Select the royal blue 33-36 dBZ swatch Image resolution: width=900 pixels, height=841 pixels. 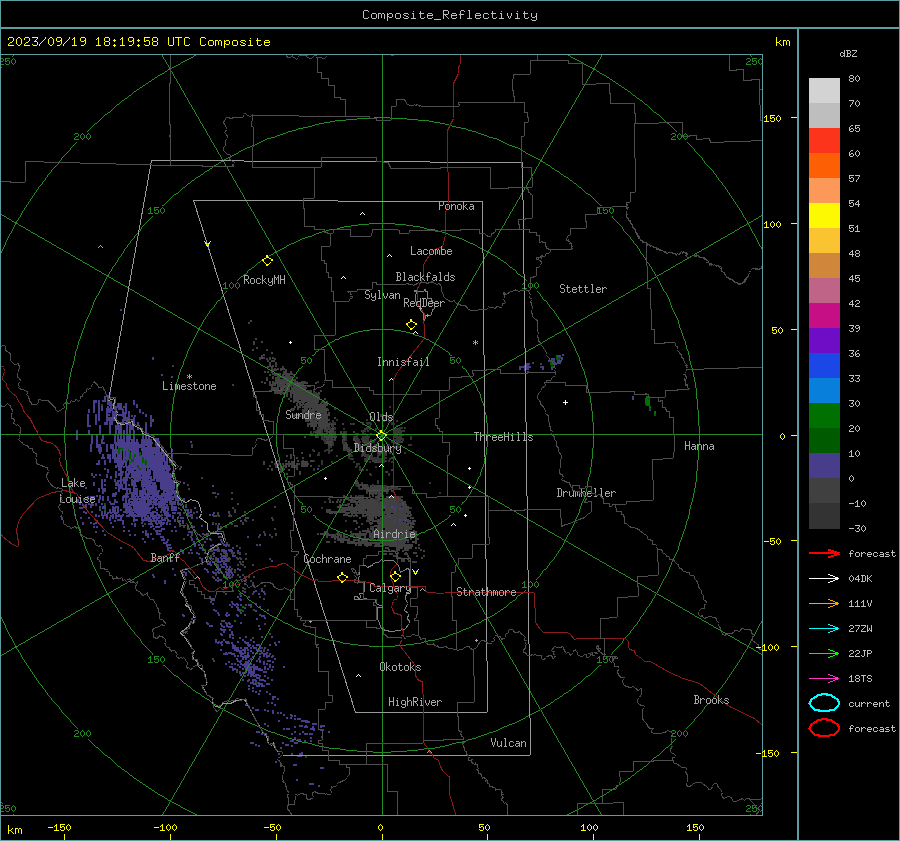coord(824,365)
